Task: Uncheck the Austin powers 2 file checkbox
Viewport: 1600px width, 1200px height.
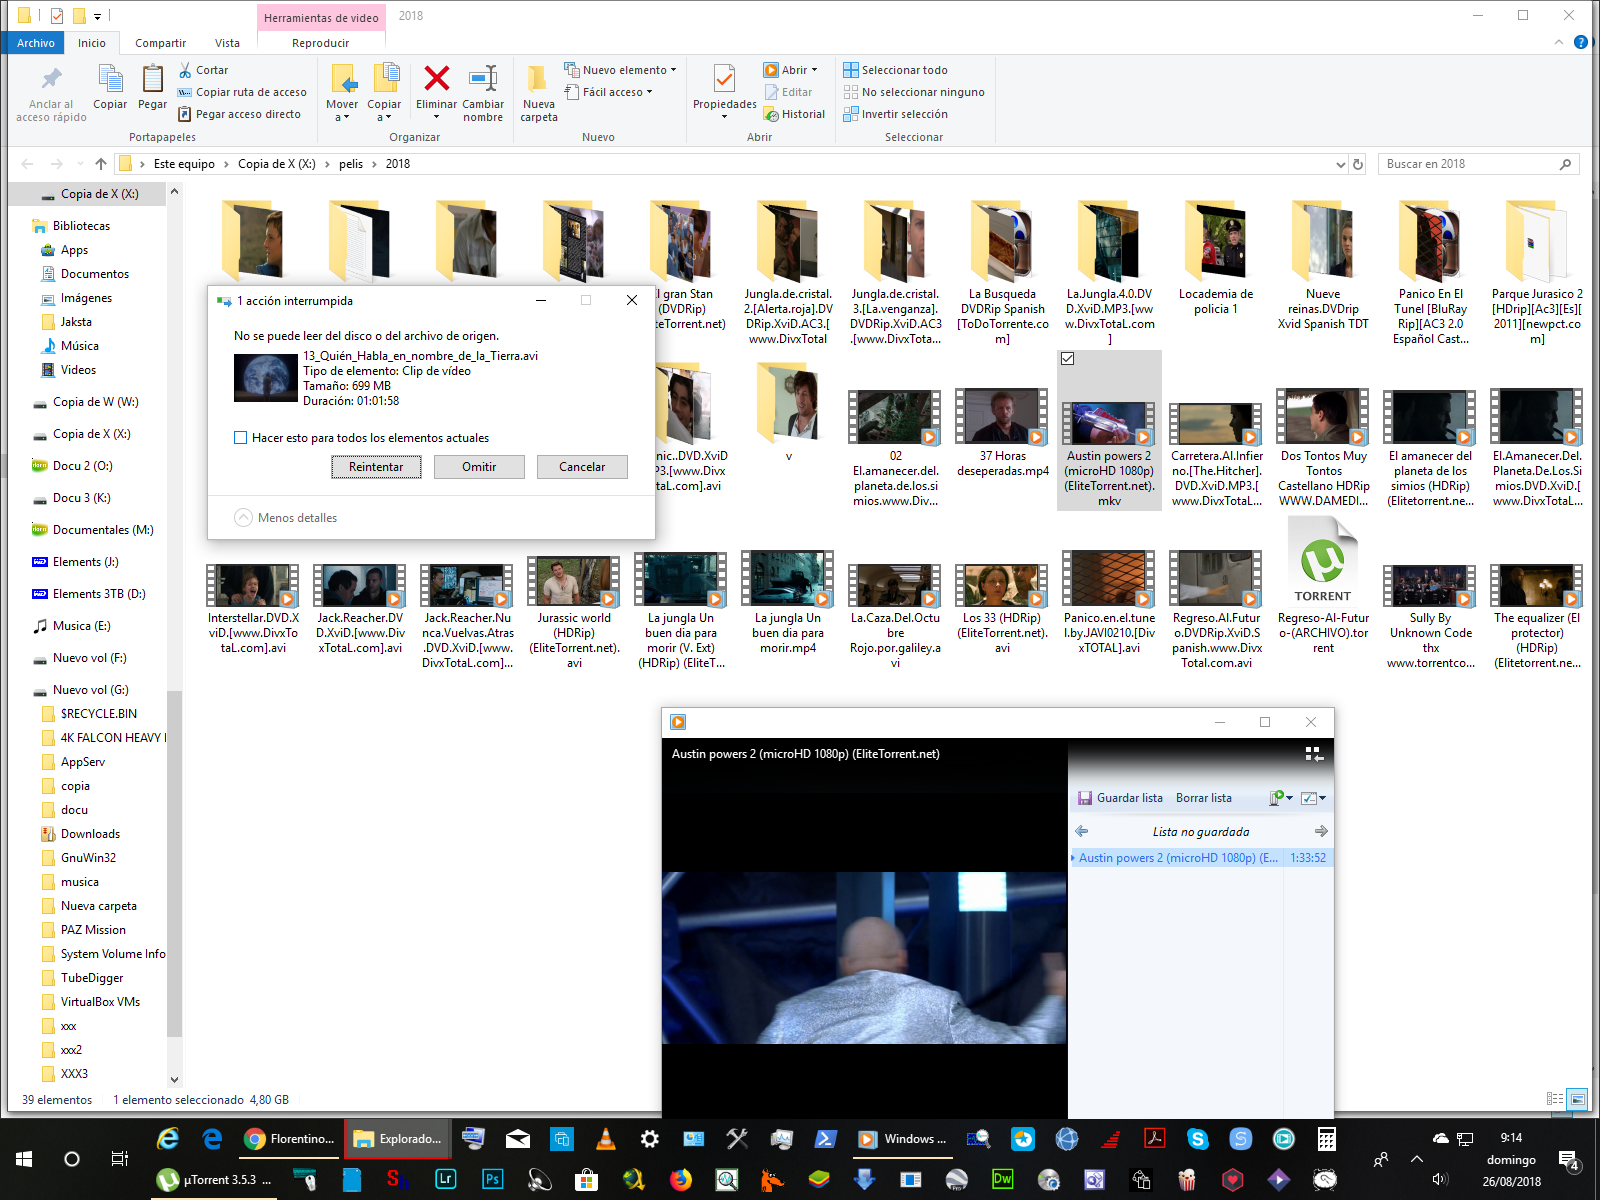Action: 1068,359
